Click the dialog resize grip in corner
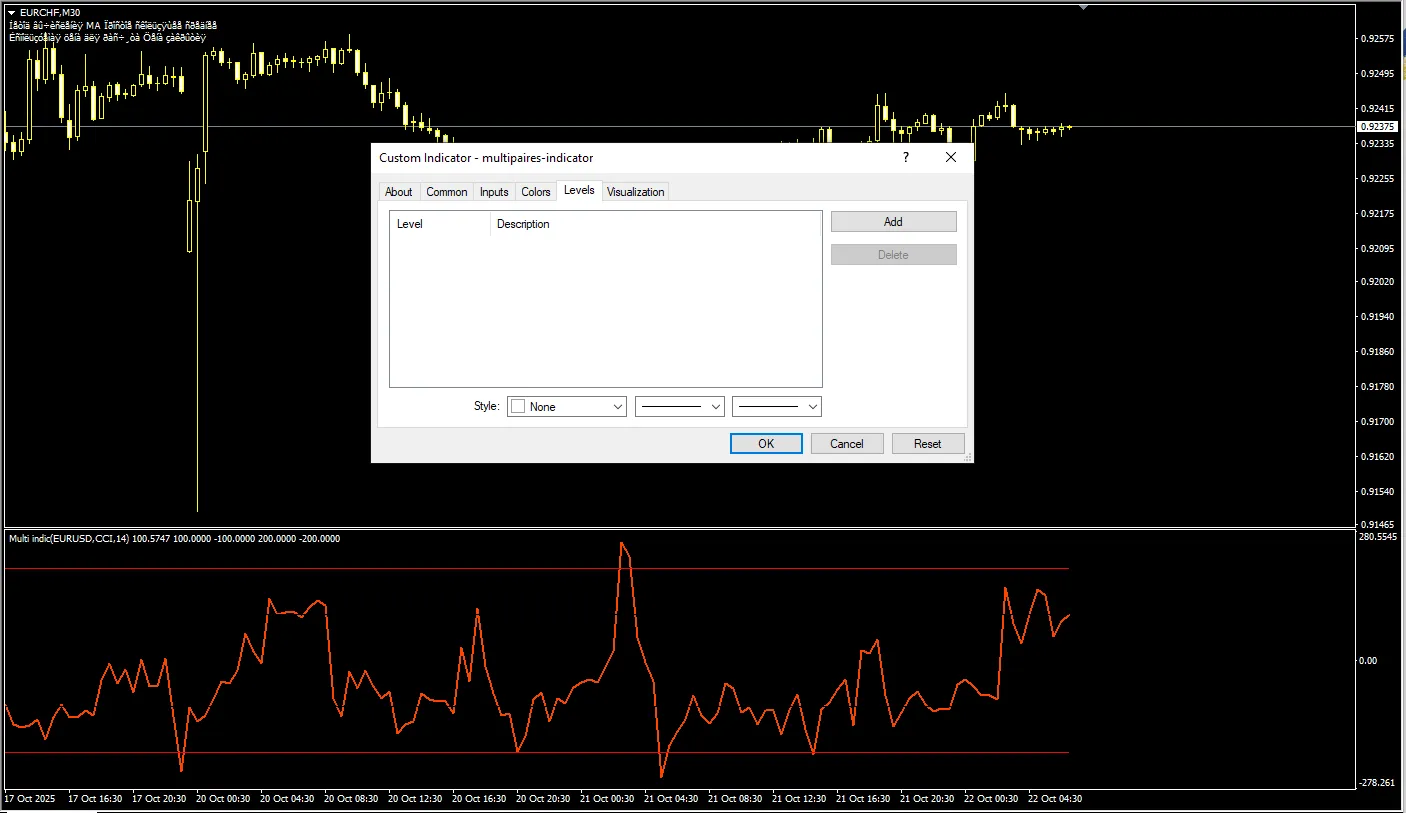This screenshot has width=1406, height=813. (x=967, y=457)
